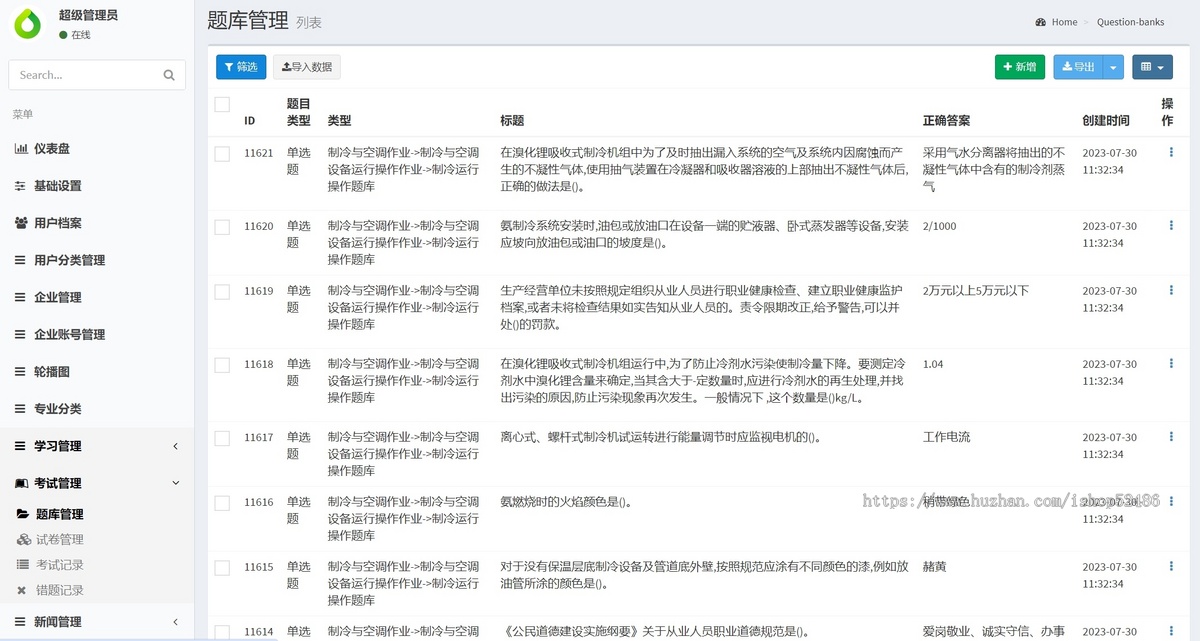Open actions menu for row 11620
Image resolution: width=1200 pixels, height=641 pixels.
coord(1171,226)
